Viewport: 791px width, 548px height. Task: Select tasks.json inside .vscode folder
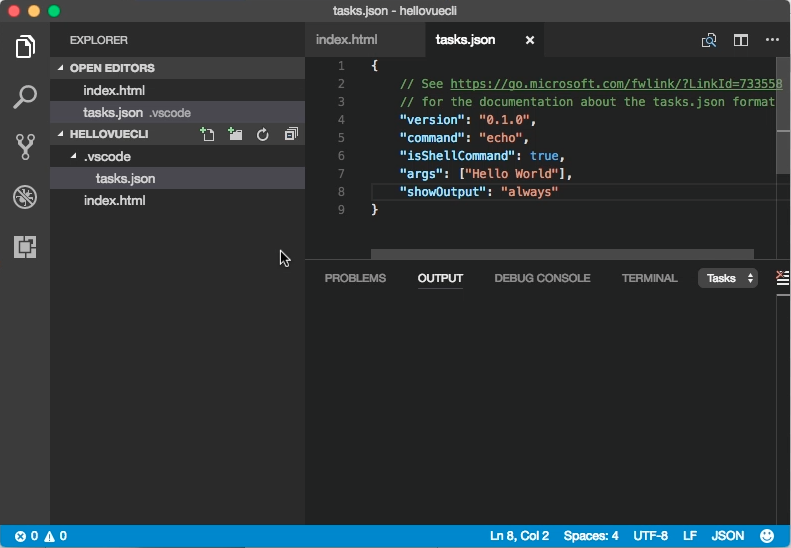[x=178, y=178]
